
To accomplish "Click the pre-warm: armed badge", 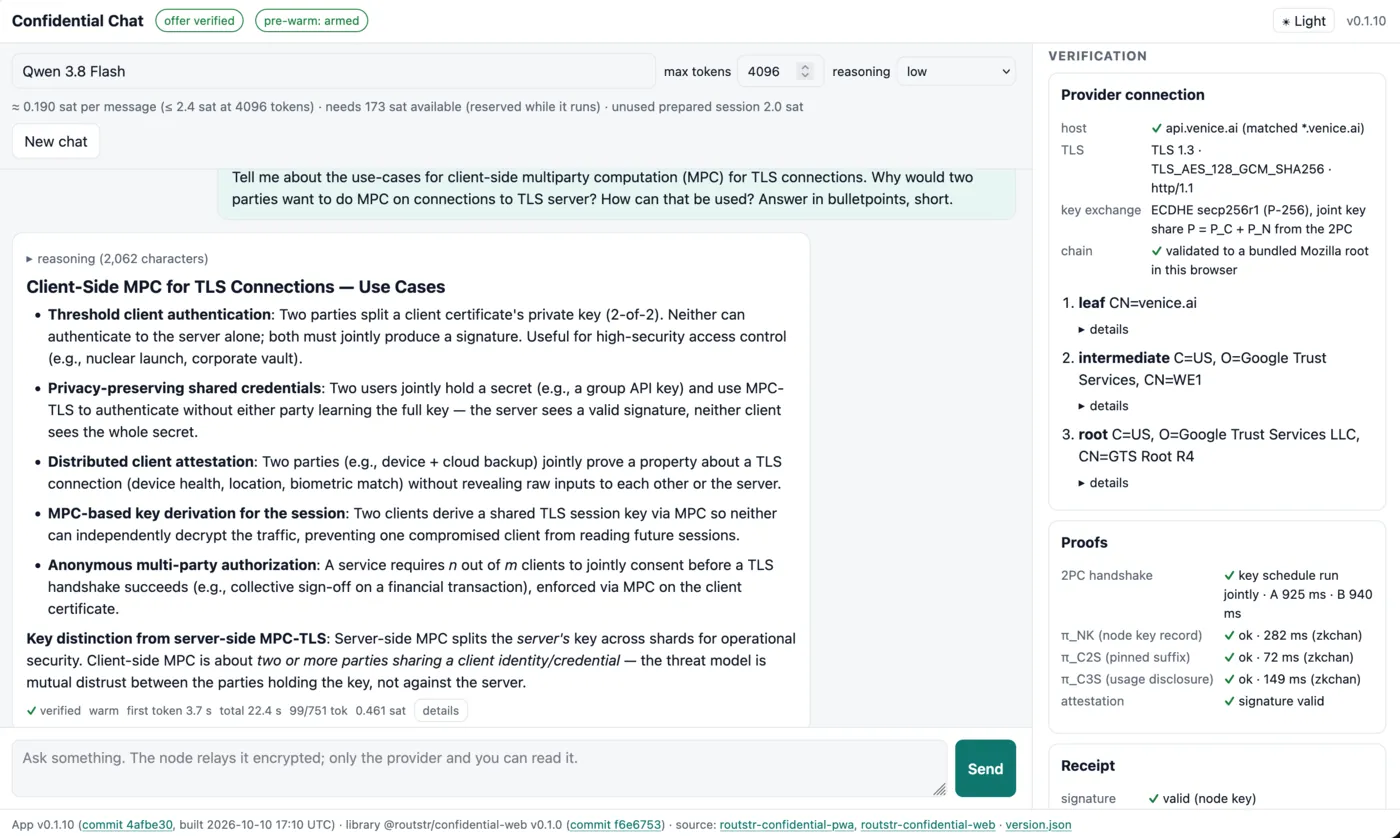I will [x=312, y=21].
